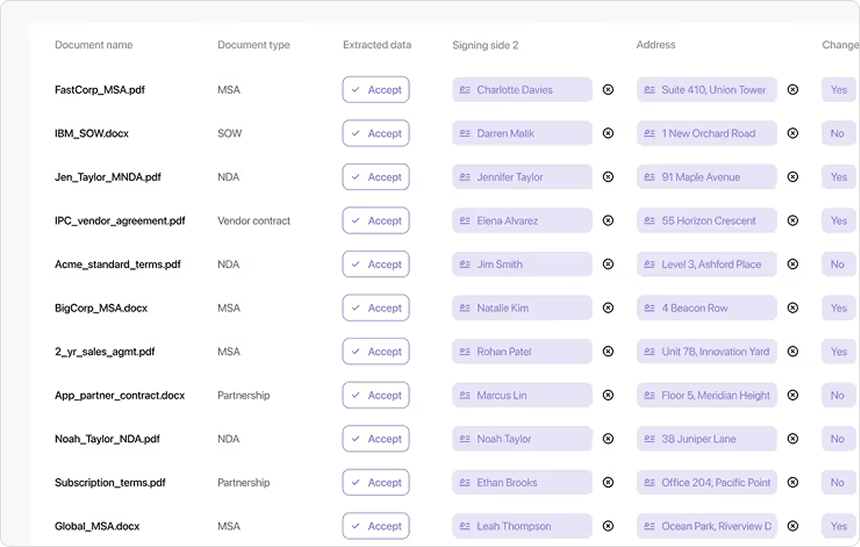
Task: Sort by the Document name column header
Action: point(93,45)
